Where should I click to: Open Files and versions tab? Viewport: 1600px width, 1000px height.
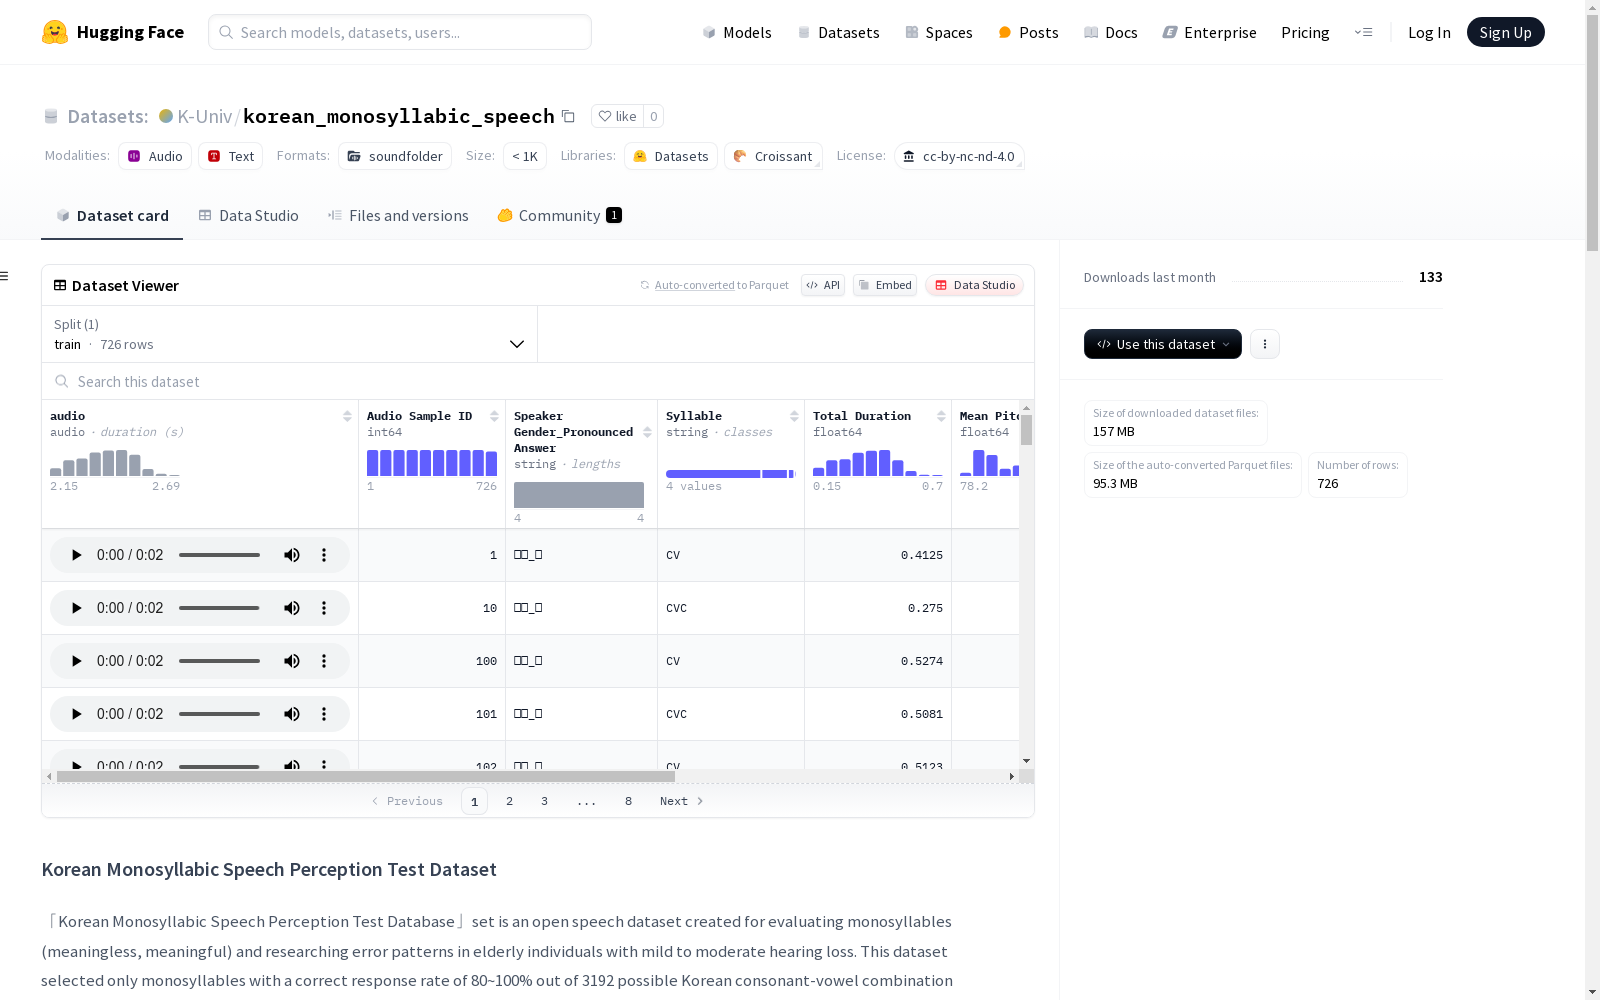coord(398,216)
